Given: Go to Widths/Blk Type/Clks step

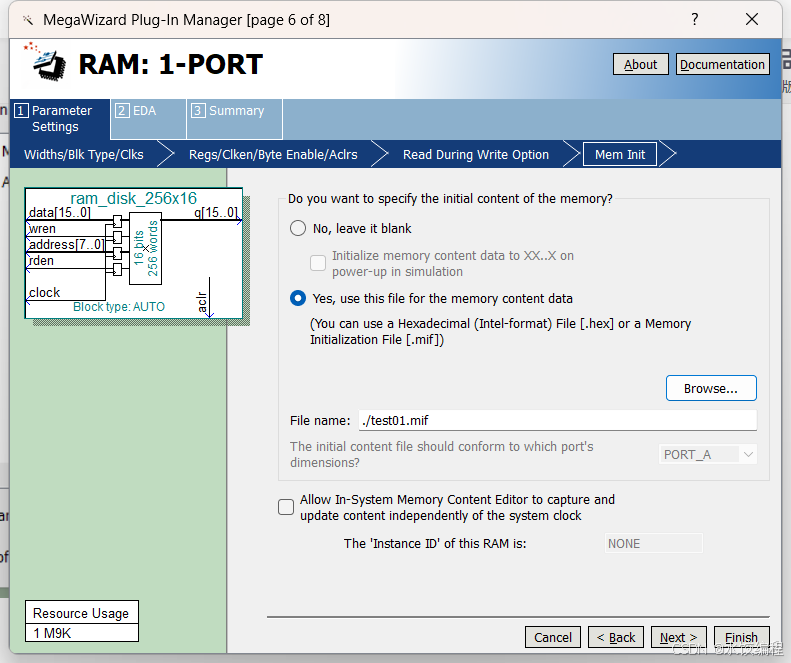Looking at the screenshot, I should click(84, 154).
